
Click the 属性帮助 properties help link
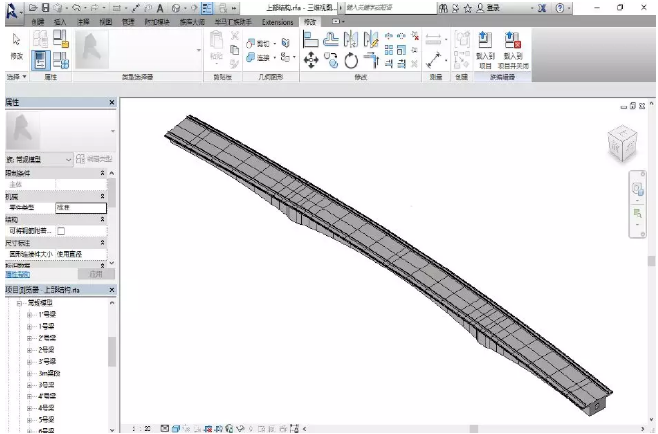(18, 274)
